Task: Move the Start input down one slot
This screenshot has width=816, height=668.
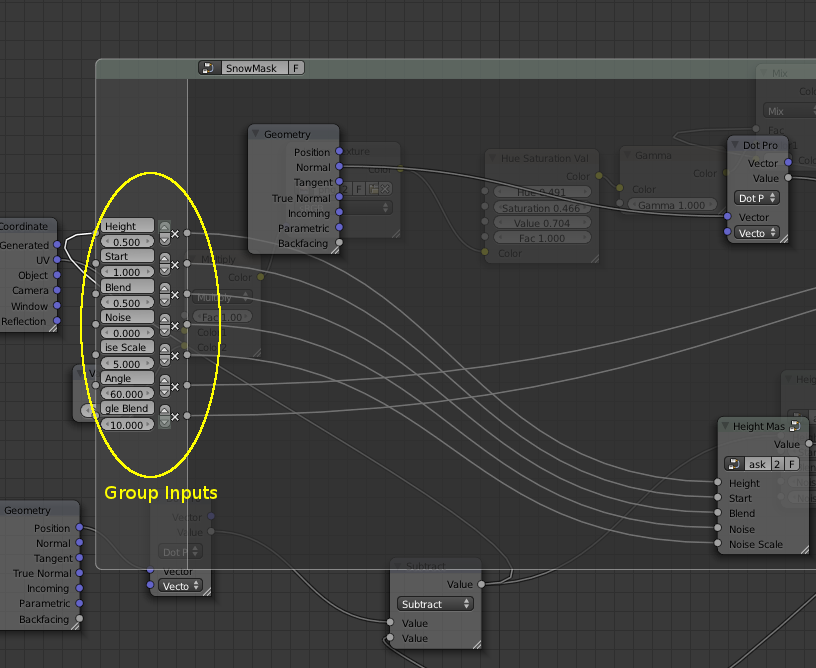Action: click(x=164, y=270)
